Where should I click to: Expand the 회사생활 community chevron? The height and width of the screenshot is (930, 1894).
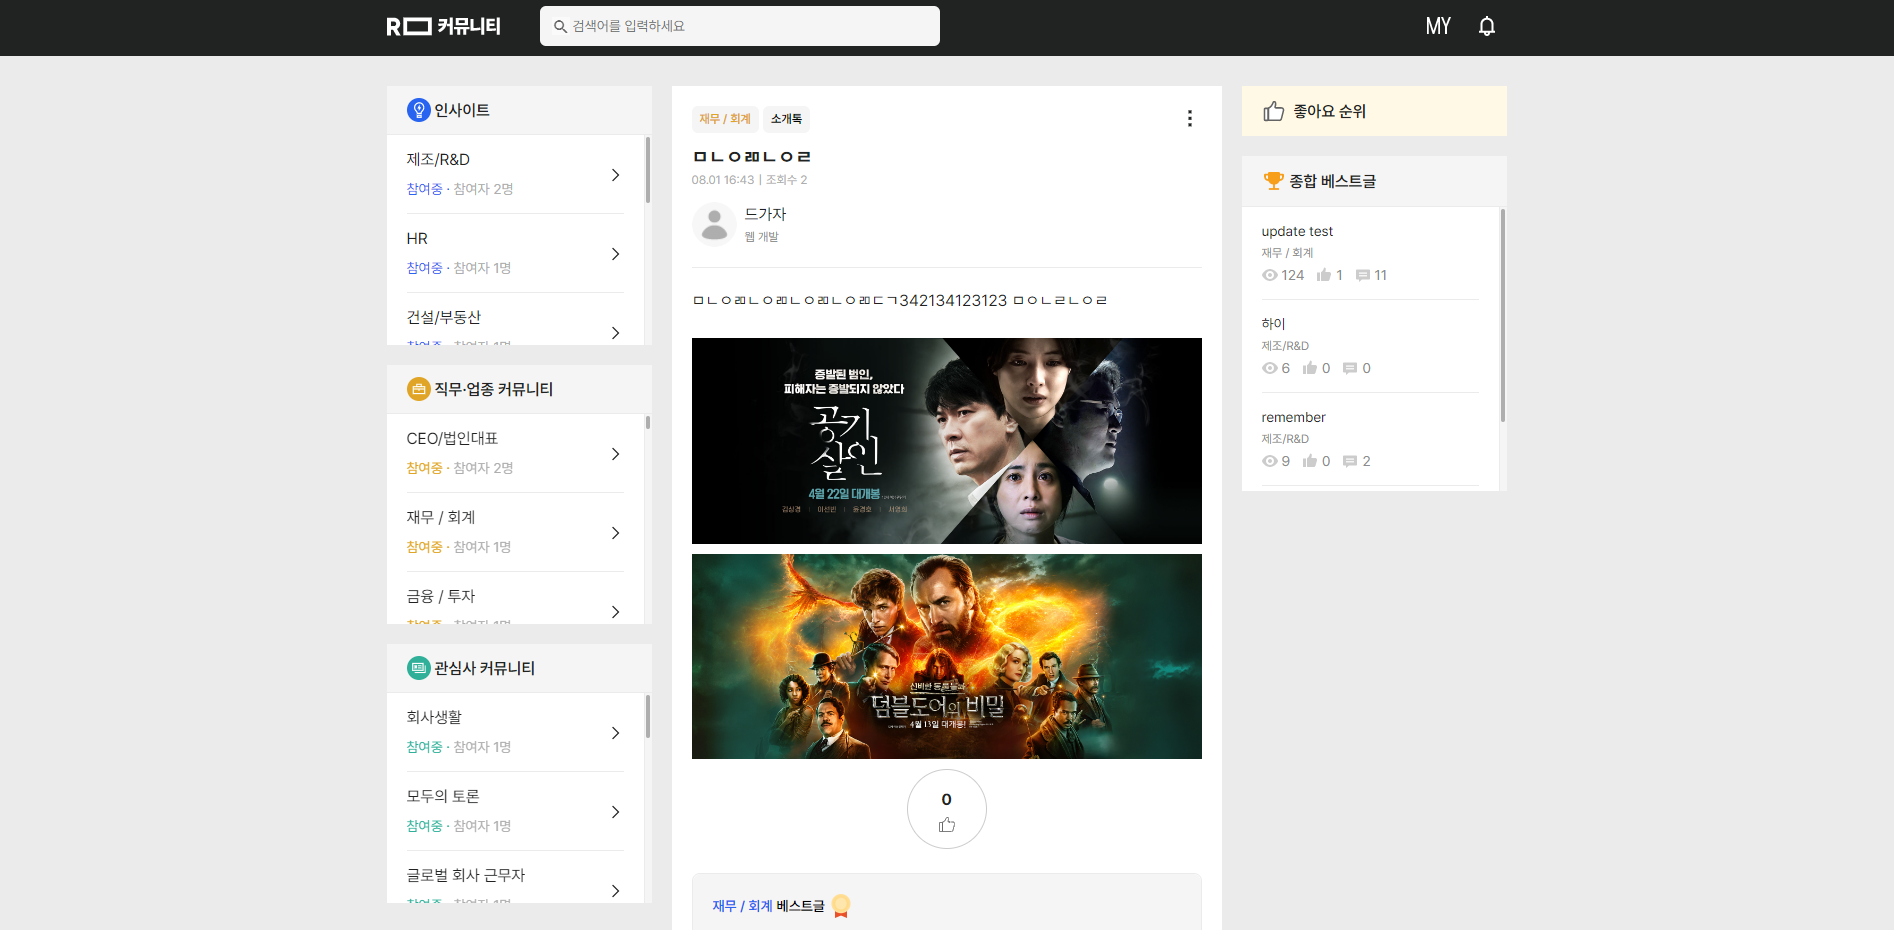point(615,733)
